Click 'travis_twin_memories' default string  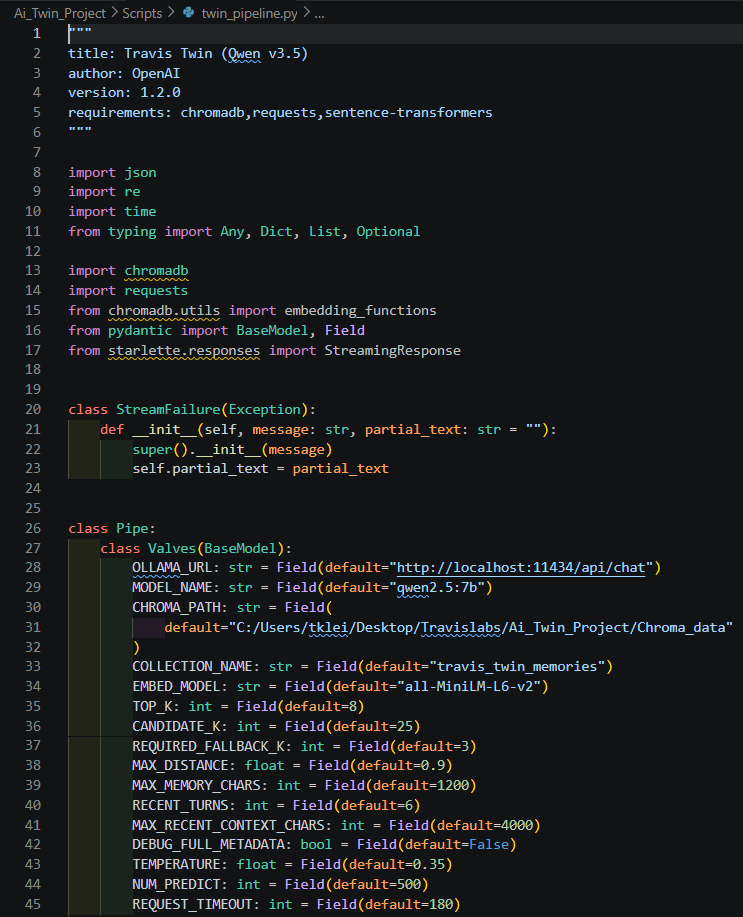[x=517, y=666]
